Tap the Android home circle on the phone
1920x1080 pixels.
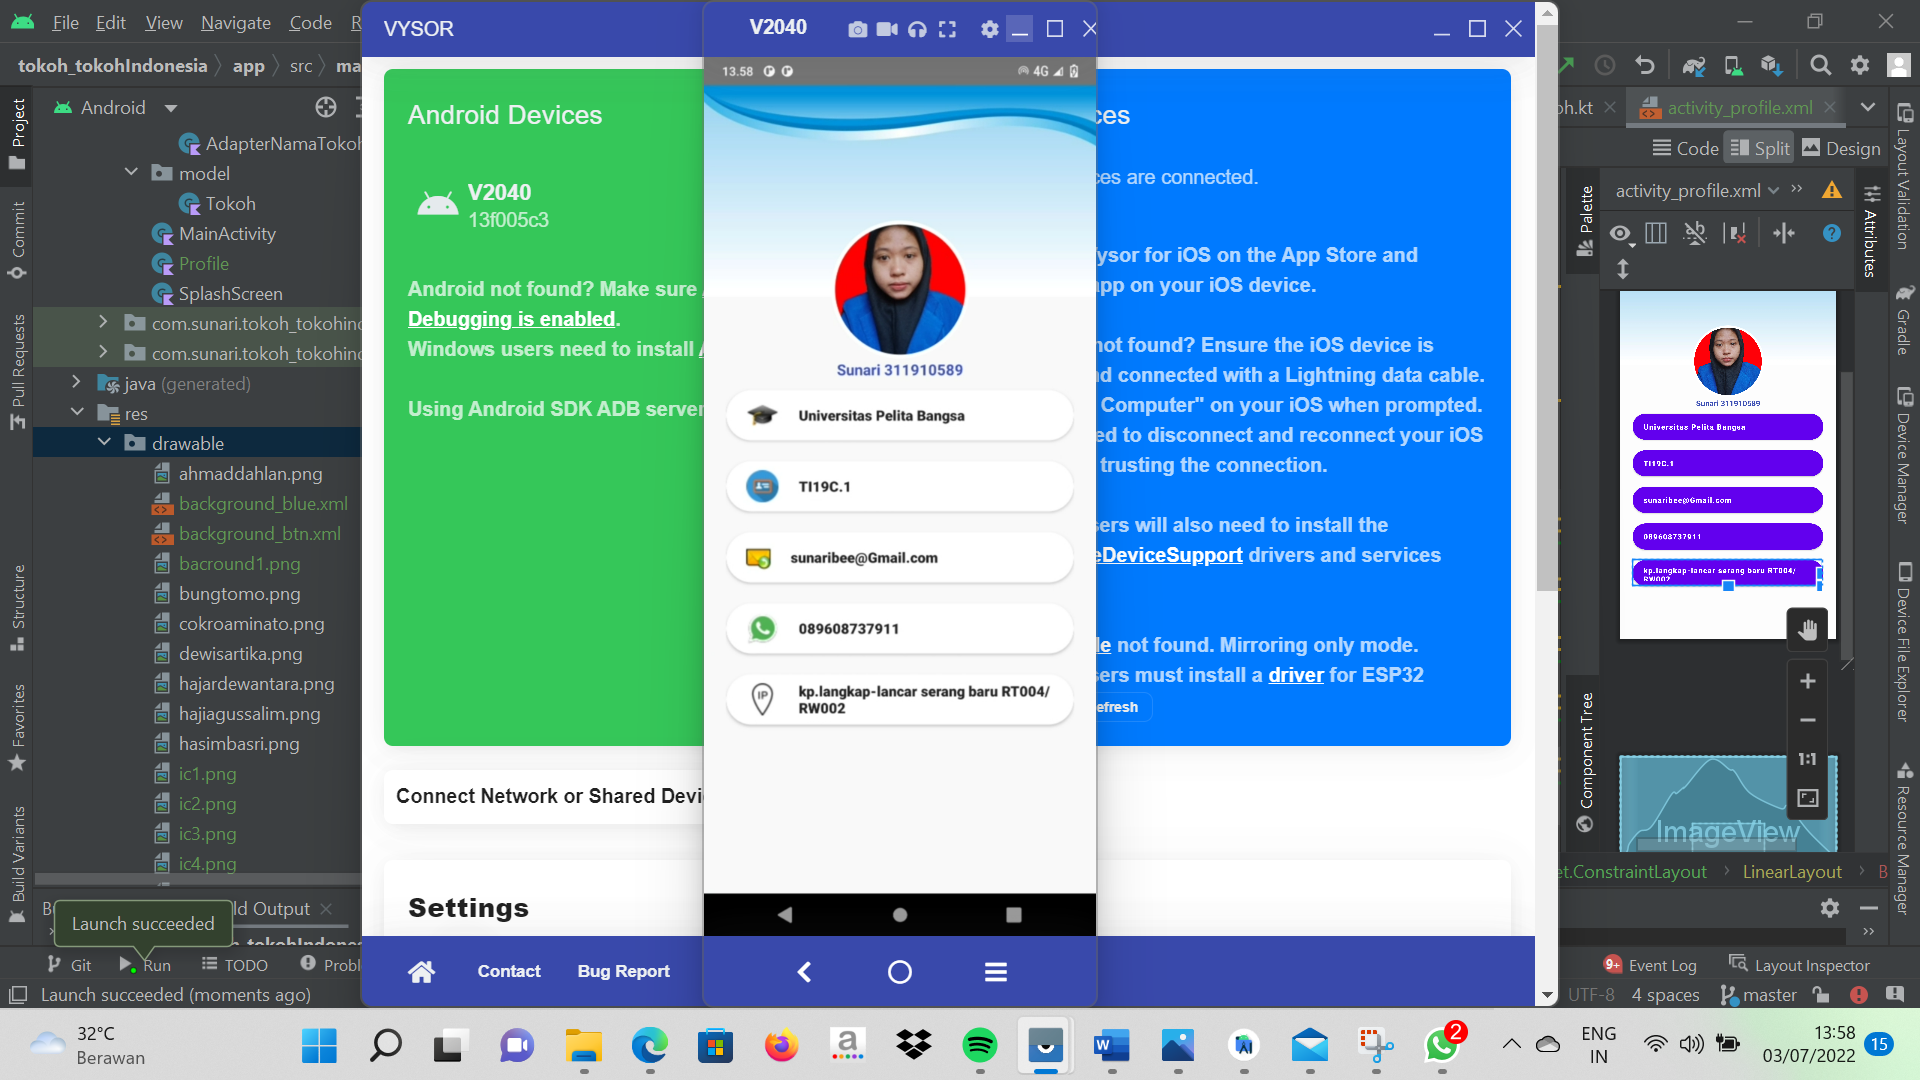point(900,914)
